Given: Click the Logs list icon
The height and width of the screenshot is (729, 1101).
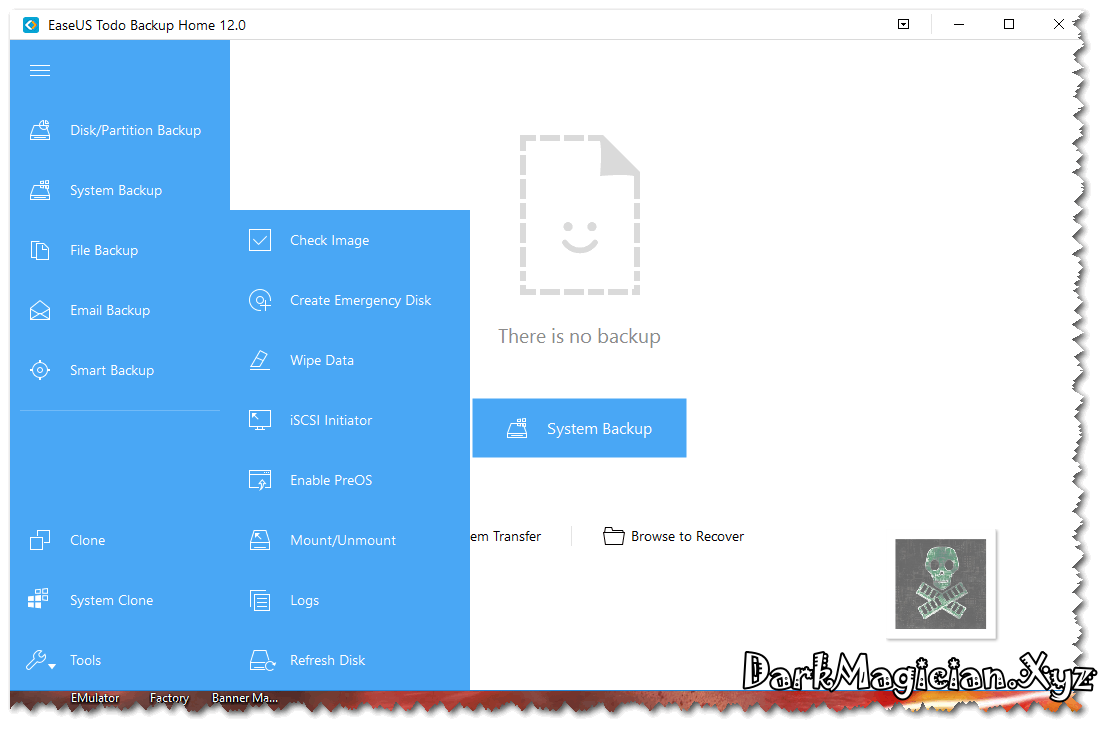Looking at the screenshot, I should (260, 600).
